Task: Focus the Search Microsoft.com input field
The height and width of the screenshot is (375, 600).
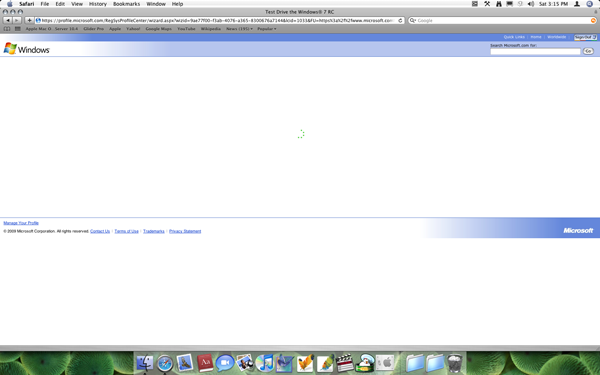Action: 535,51
